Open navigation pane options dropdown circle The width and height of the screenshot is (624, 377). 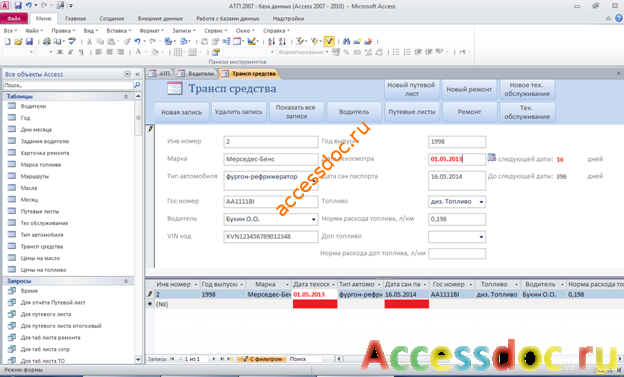click(x=127, y=74)
